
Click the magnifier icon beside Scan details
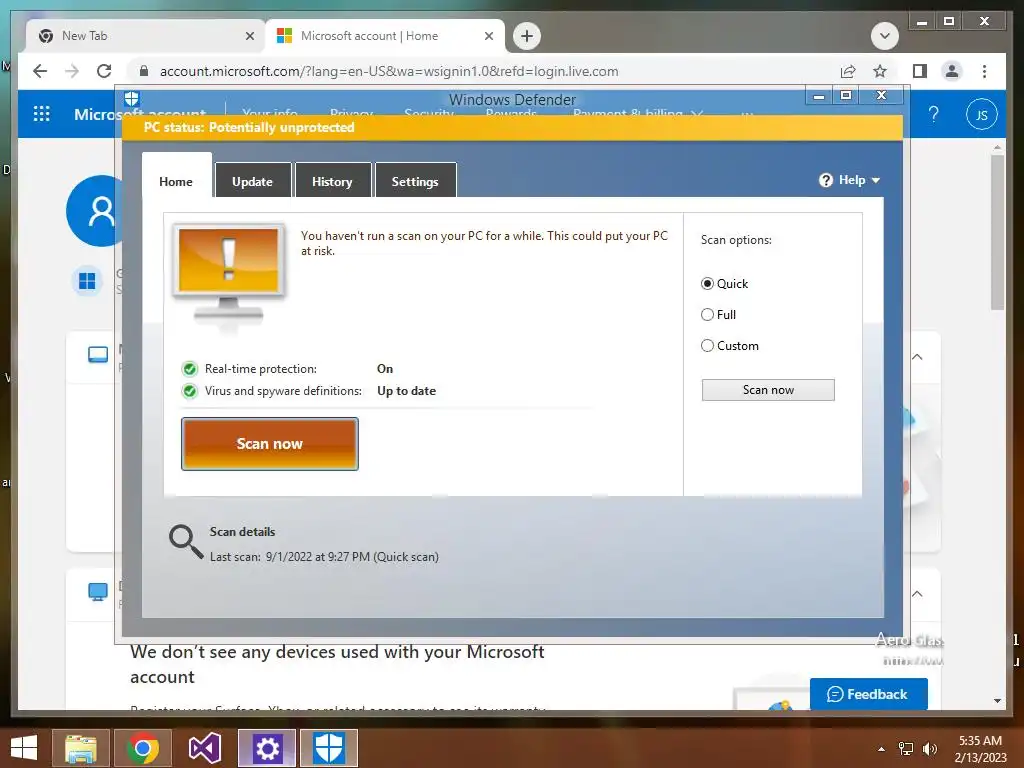pos(186,542)
